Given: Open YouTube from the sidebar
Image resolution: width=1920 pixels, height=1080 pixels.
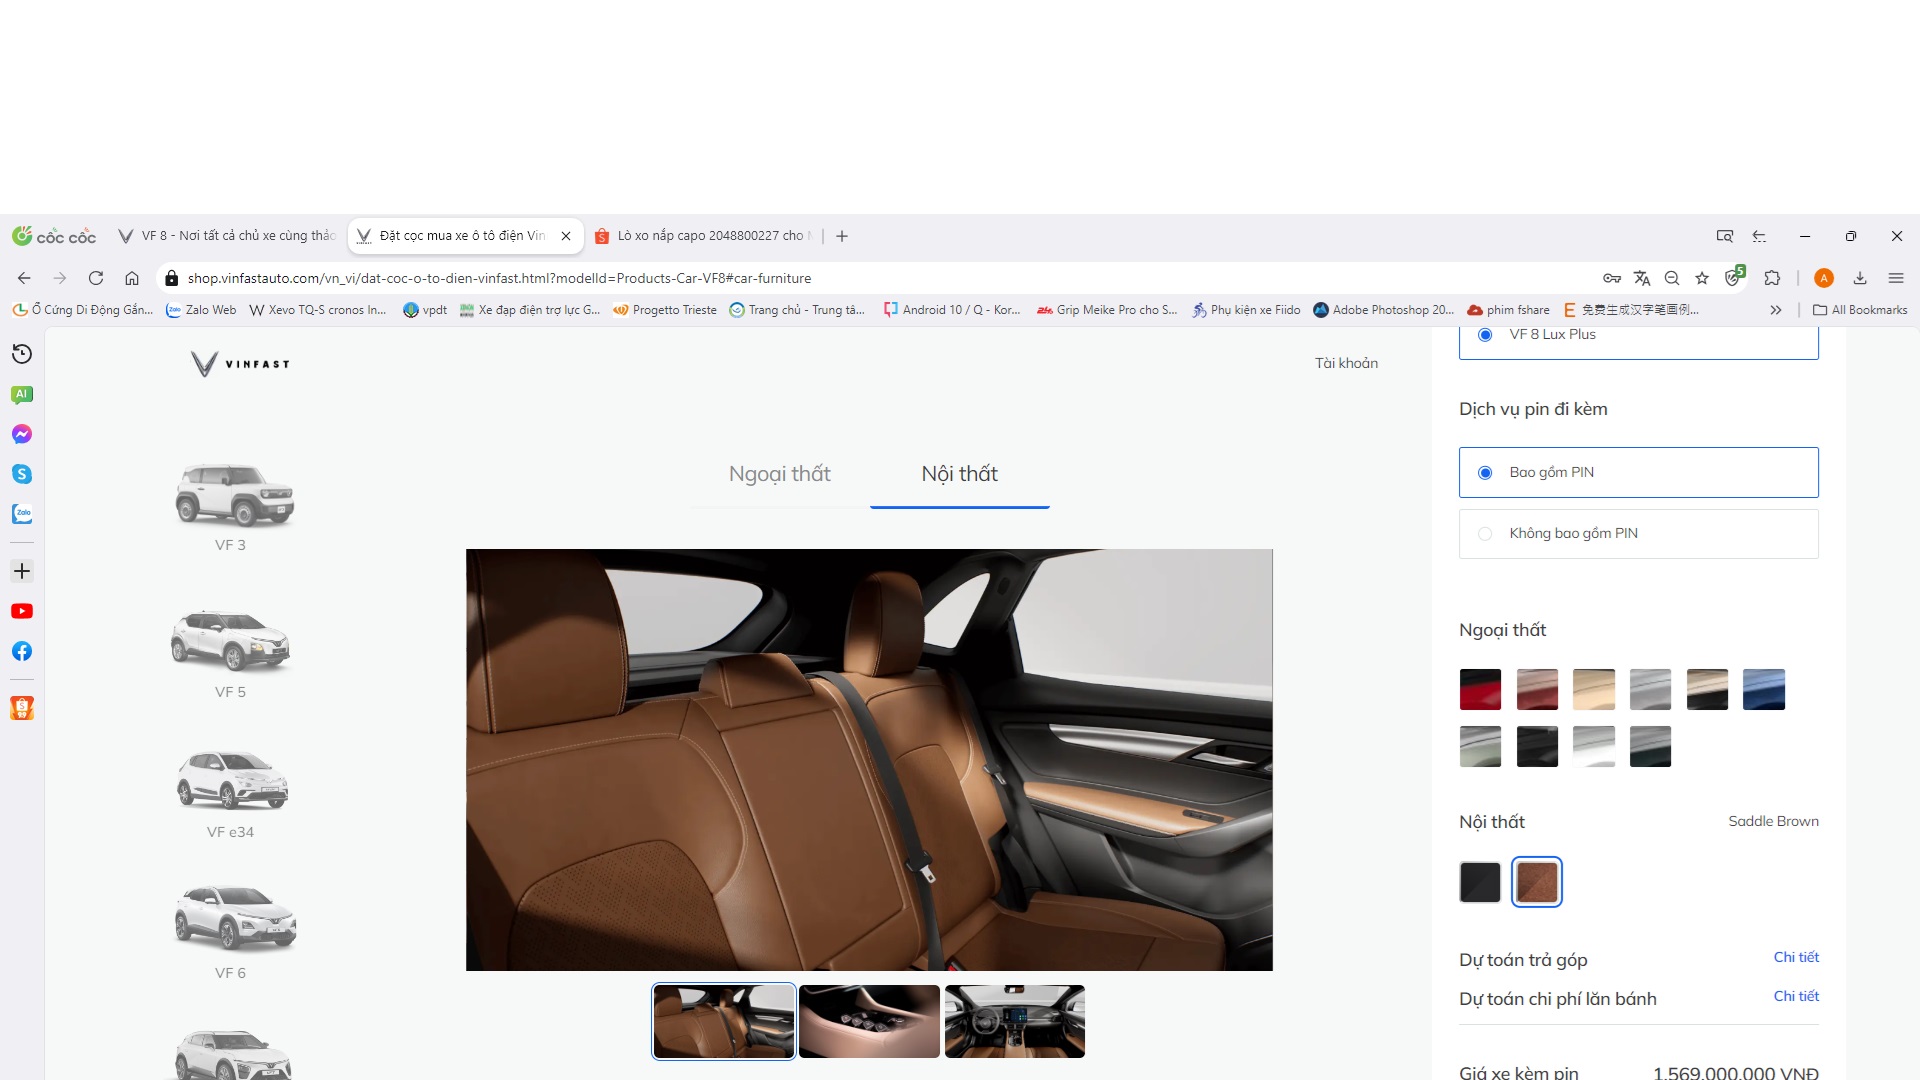Looking at the screenshot, I should (22, 611).
